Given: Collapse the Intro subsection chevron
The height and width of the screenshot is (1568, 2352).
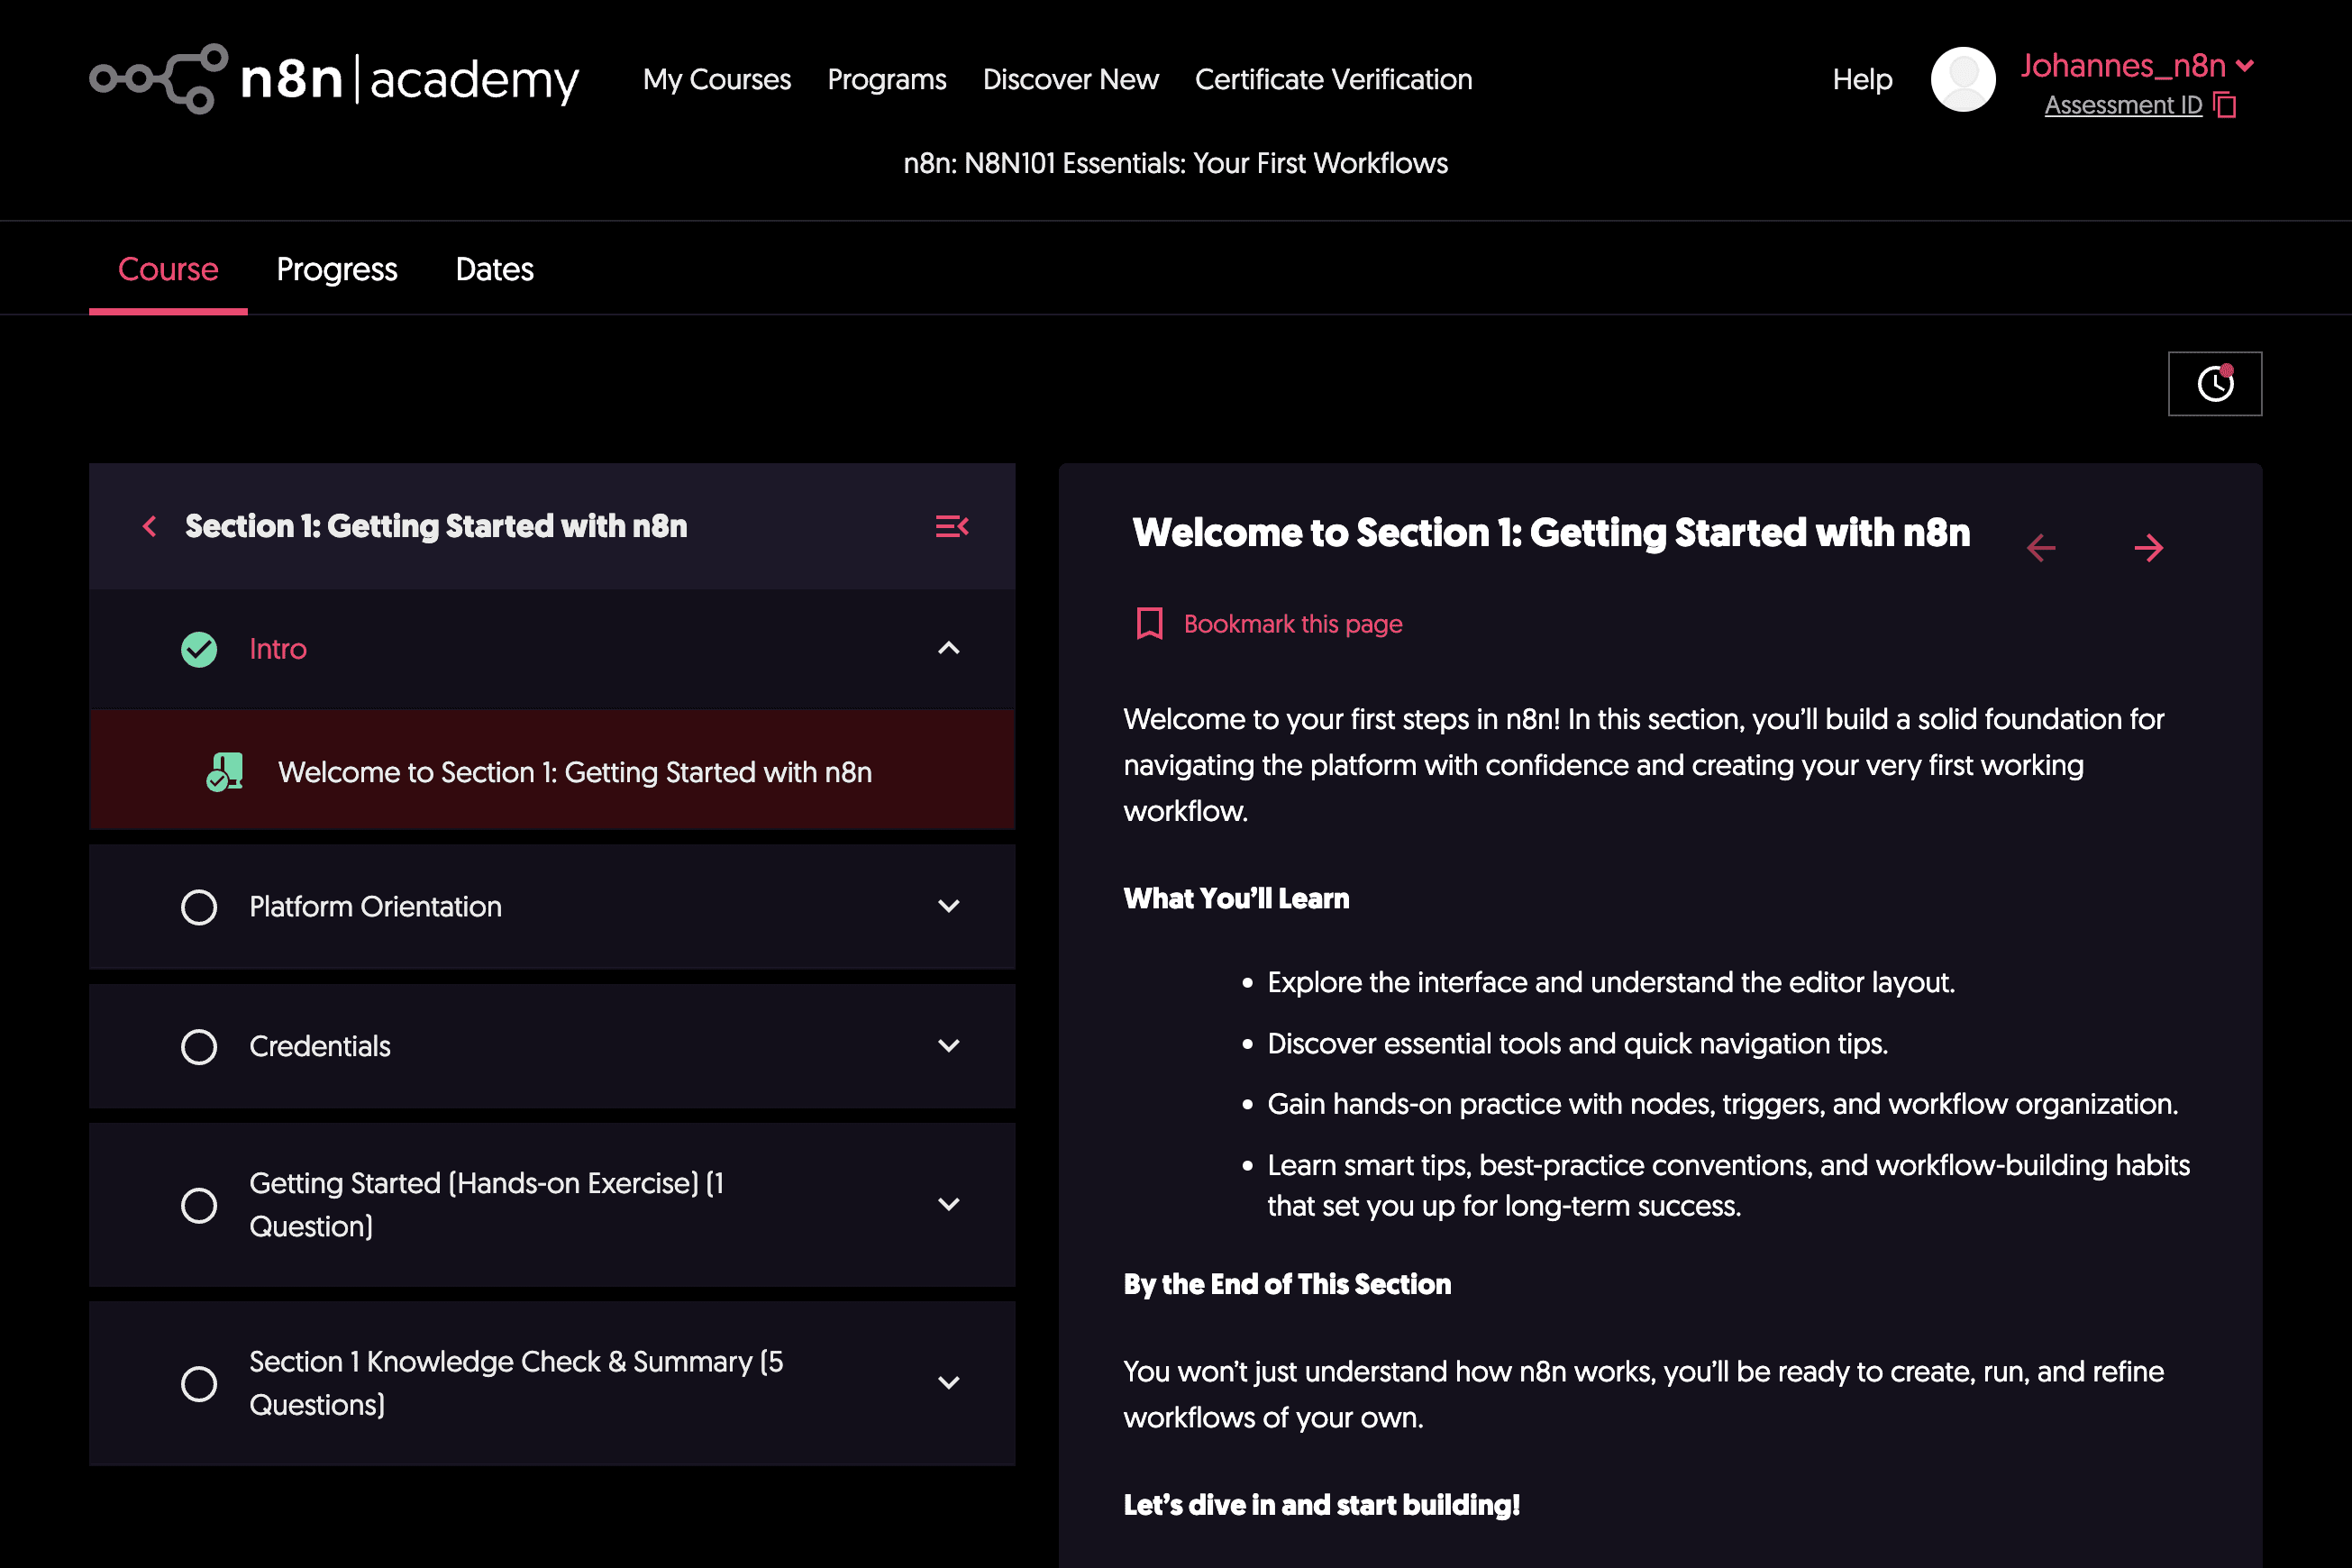Looking at the screenshot, I should (x=949, y=648).
